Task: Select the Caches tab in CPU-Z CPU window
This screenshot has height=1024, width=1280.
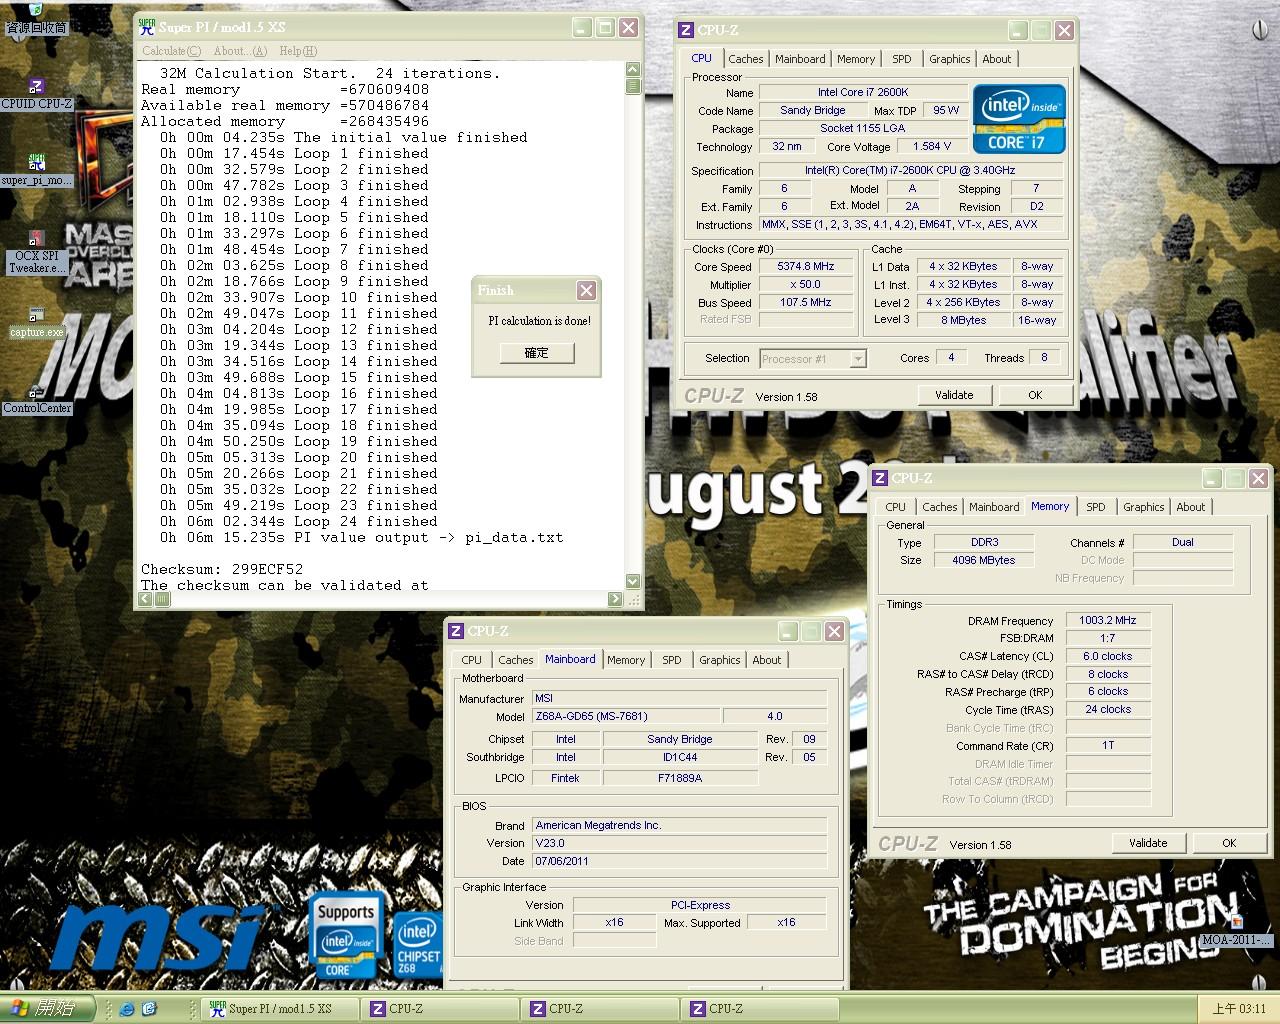Action: [x=745, y=59]
